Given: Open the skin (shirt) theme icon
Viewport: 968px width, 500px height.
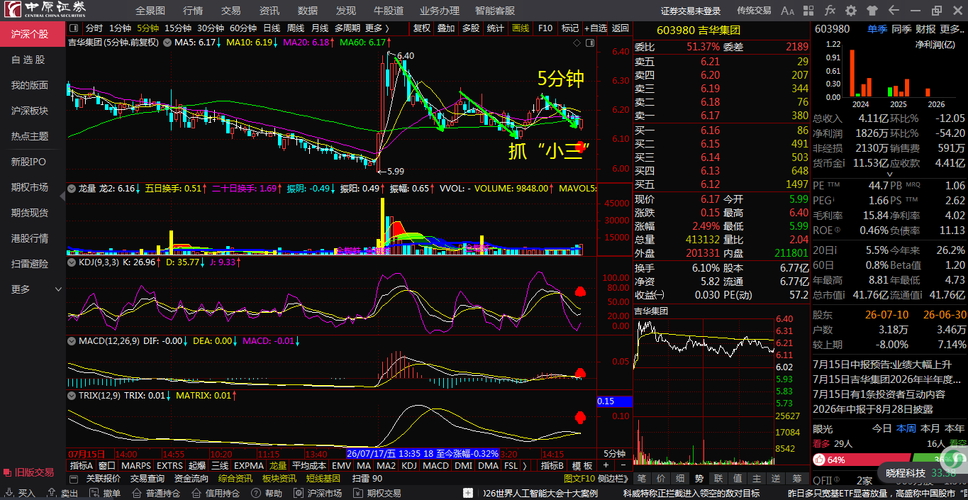Looking at the screenshot, I should point(872,10).
